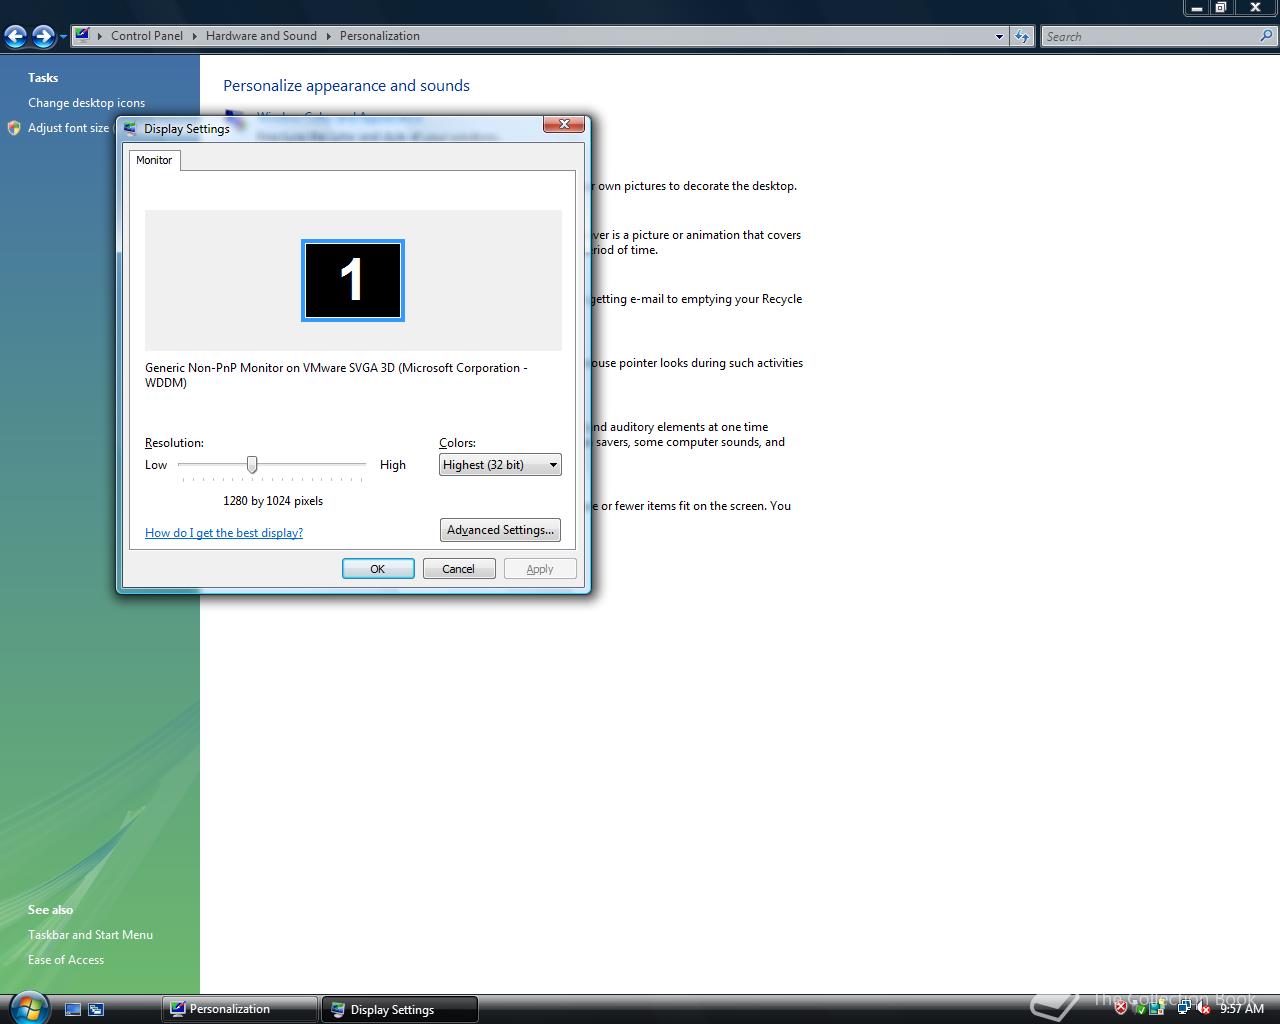Open the address bar history dropdown
The width and height of the screenshot is (1280, 1024).
click(999, 37)
